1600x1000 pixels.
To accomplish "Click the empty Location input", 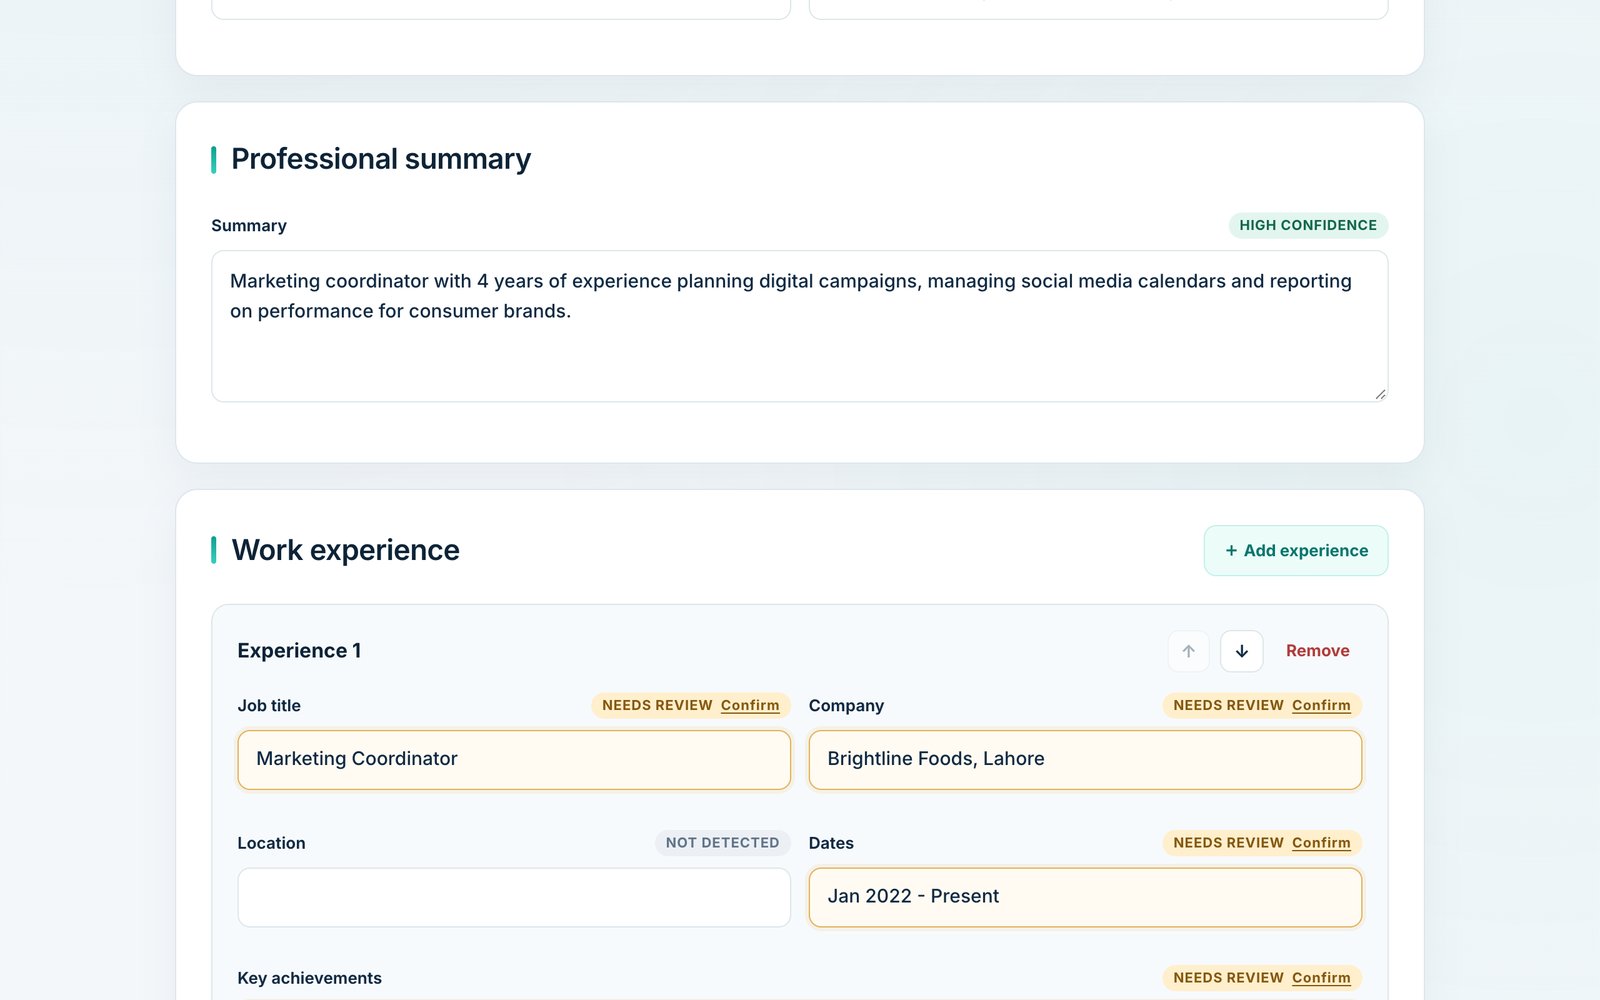I will pyautogui.click(x=514, y=897).
